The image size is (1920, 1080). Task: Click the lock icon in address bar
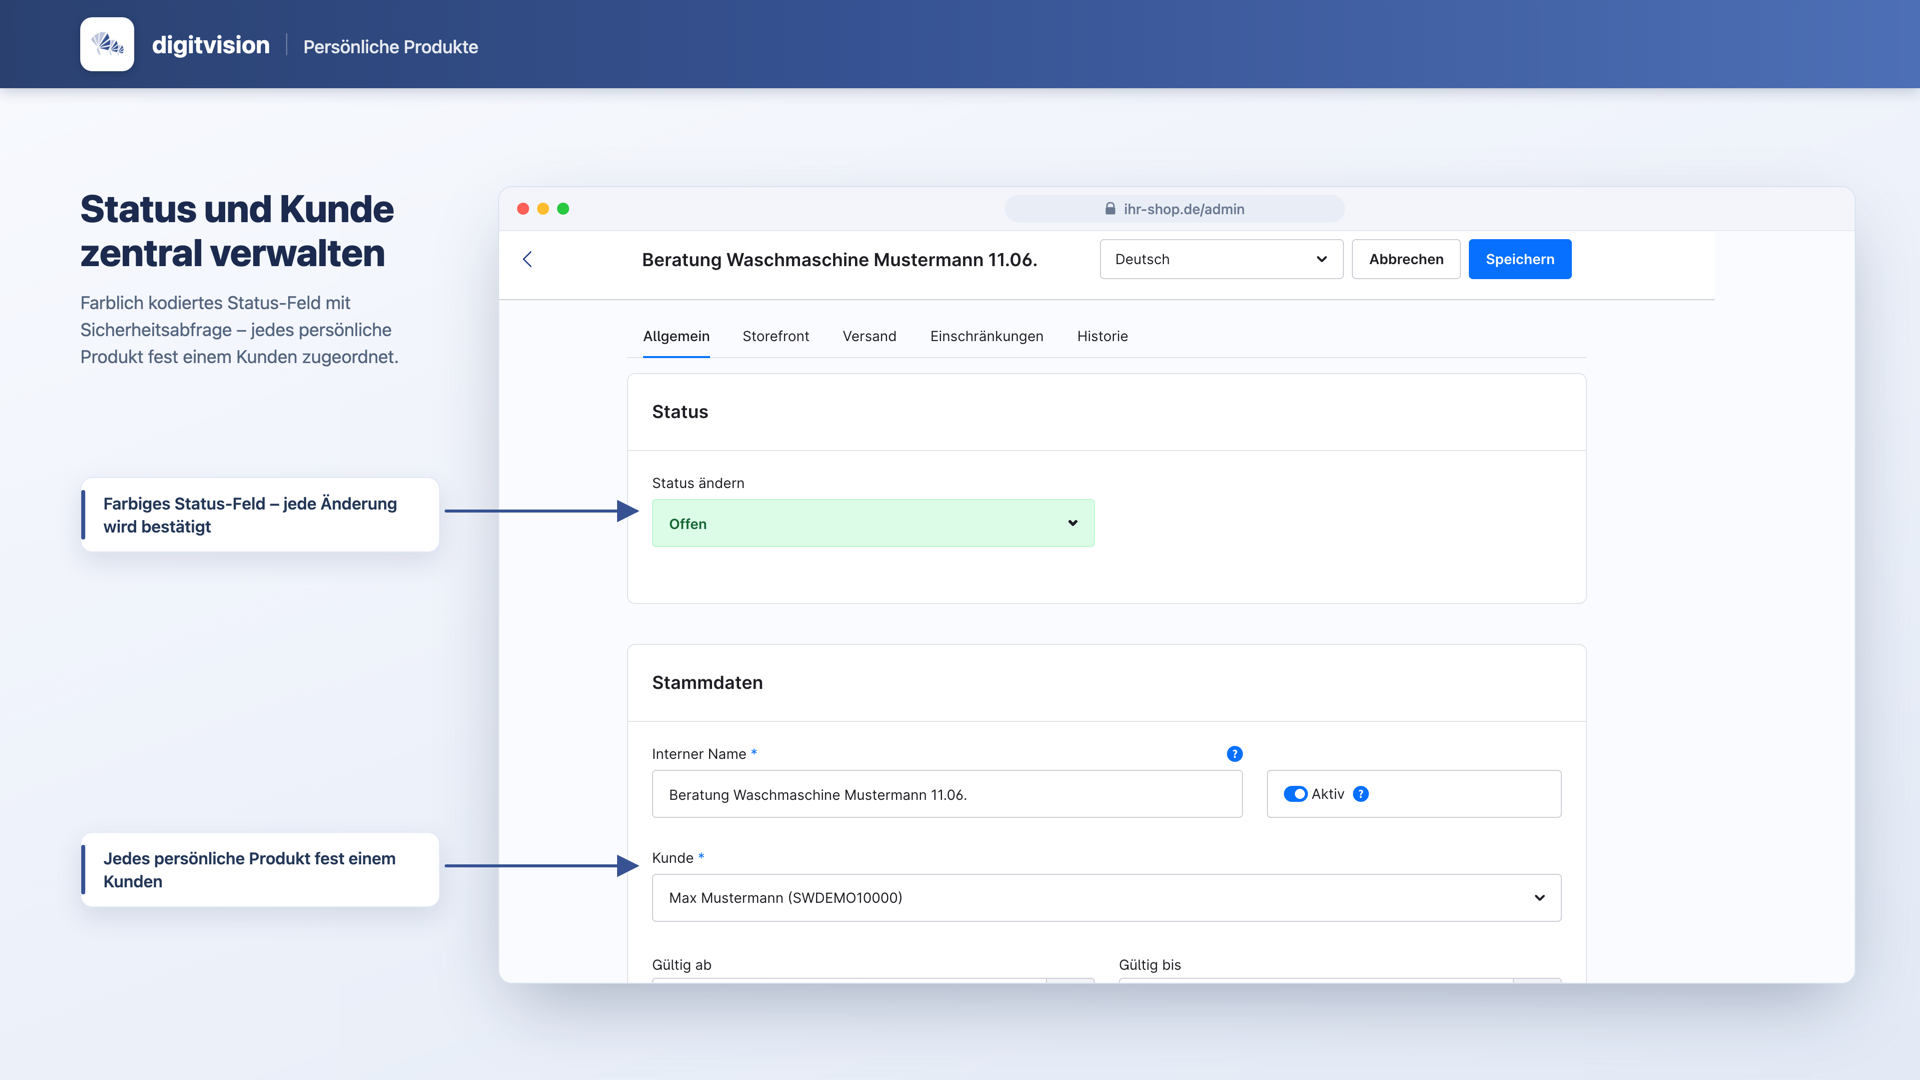pos(1110,209)
